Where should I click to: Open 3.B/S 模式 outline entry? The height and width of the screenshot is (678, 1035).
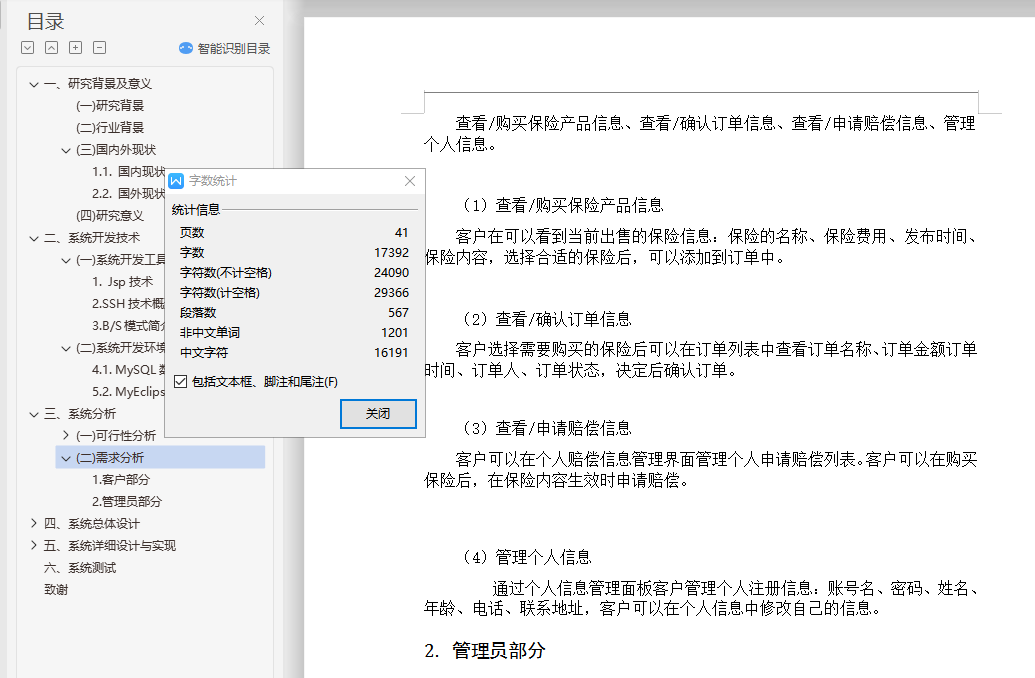click(x=128, y=325)
